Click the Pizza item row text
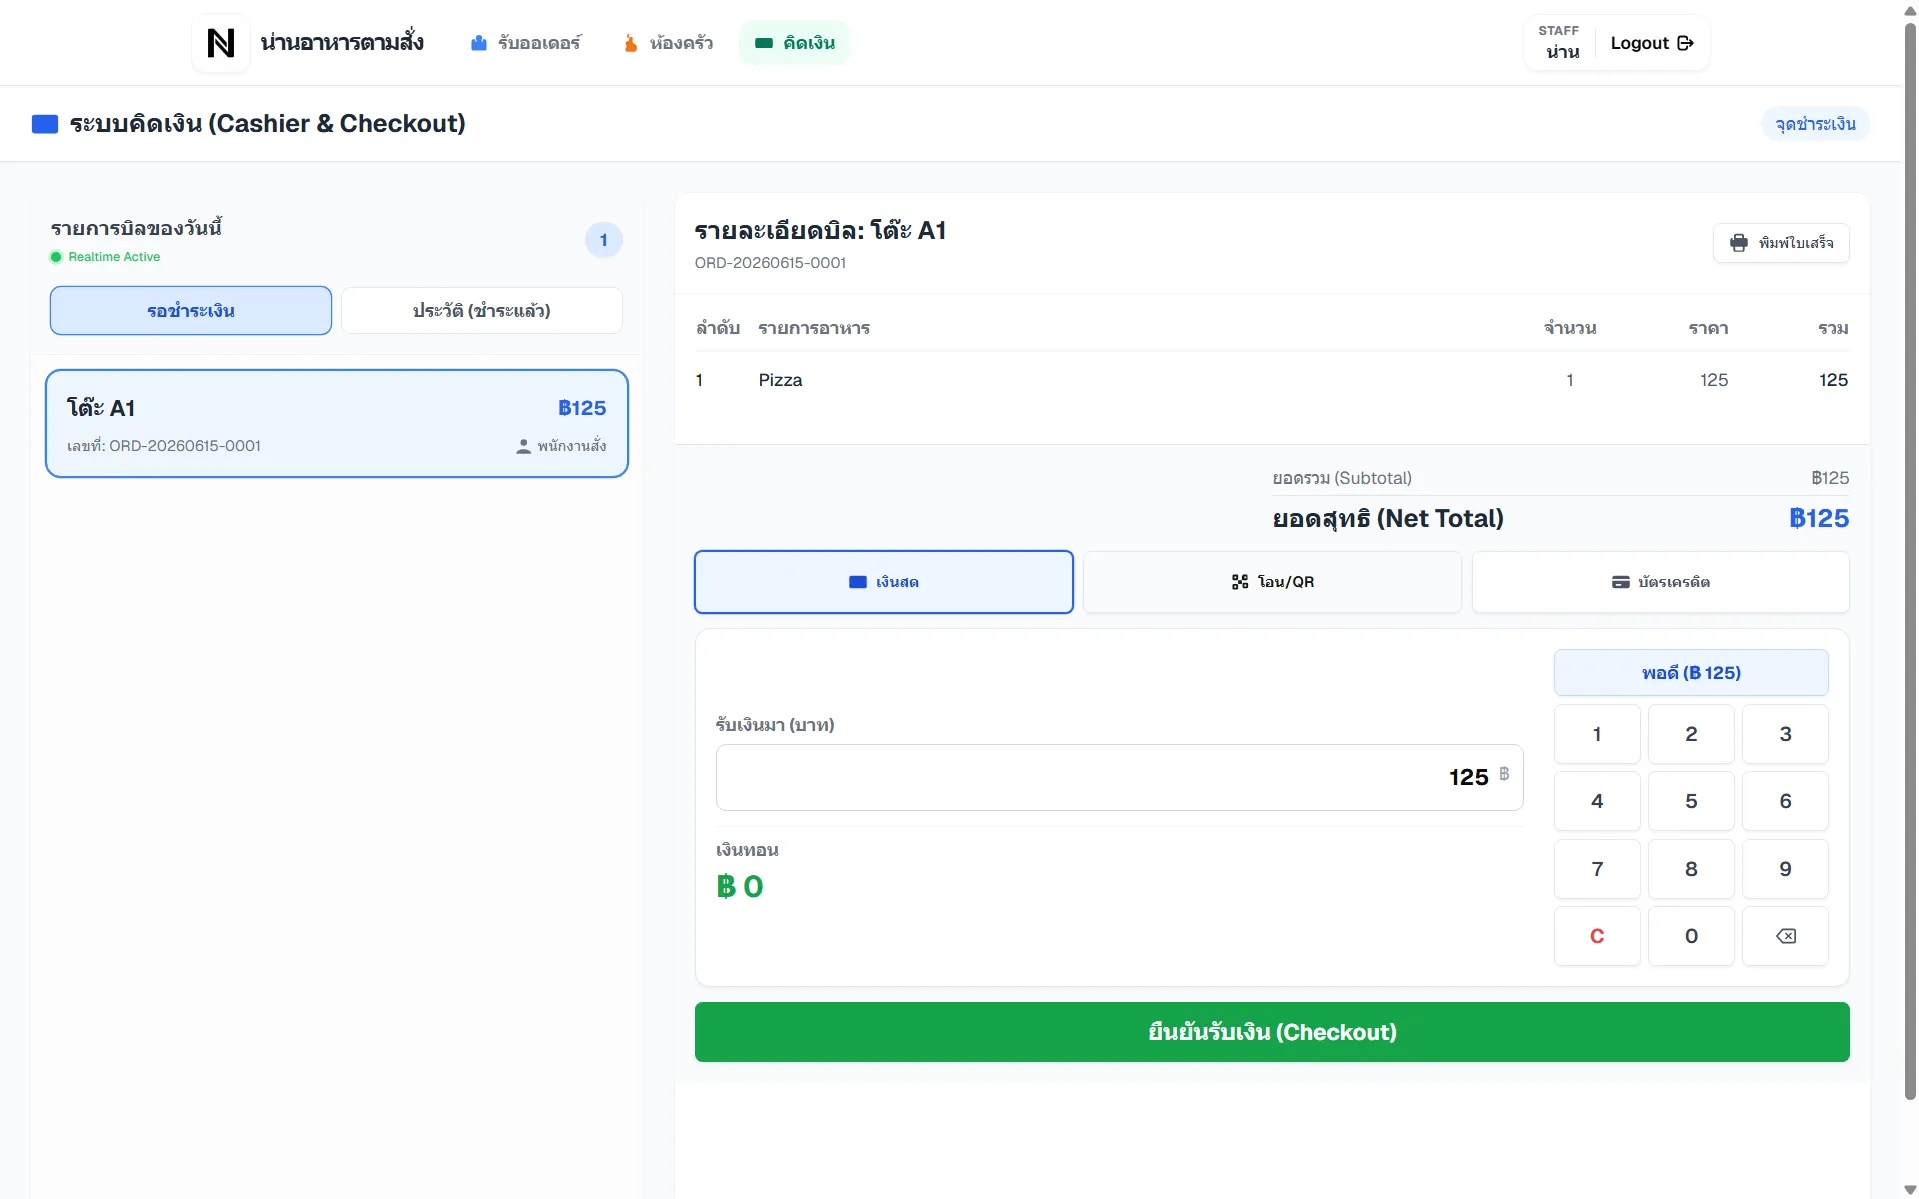1919x1199 pixels. click(780, 380)
